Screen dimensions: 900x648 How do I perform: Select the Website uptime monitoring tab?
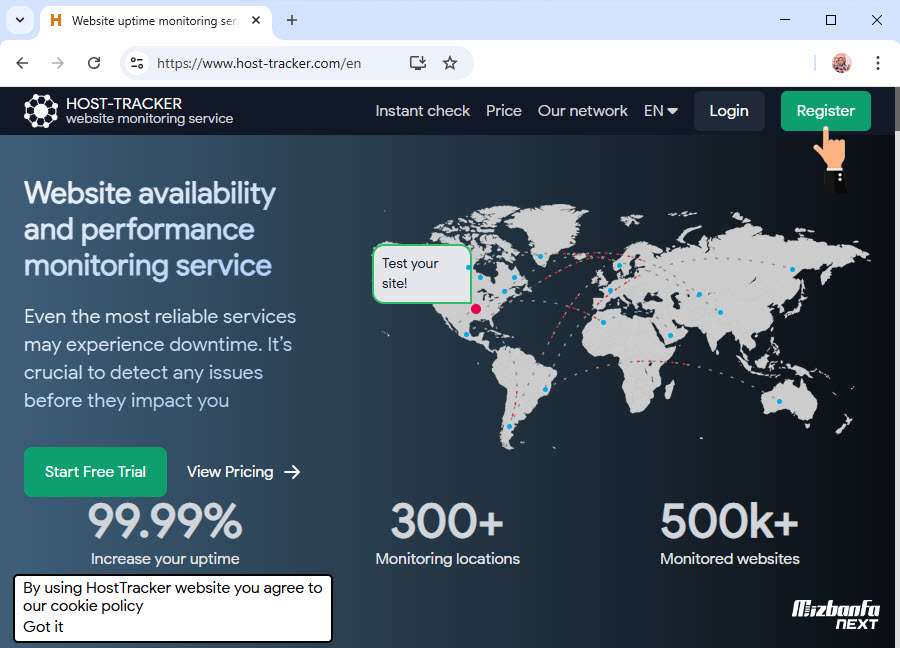(x=155, y=21)
